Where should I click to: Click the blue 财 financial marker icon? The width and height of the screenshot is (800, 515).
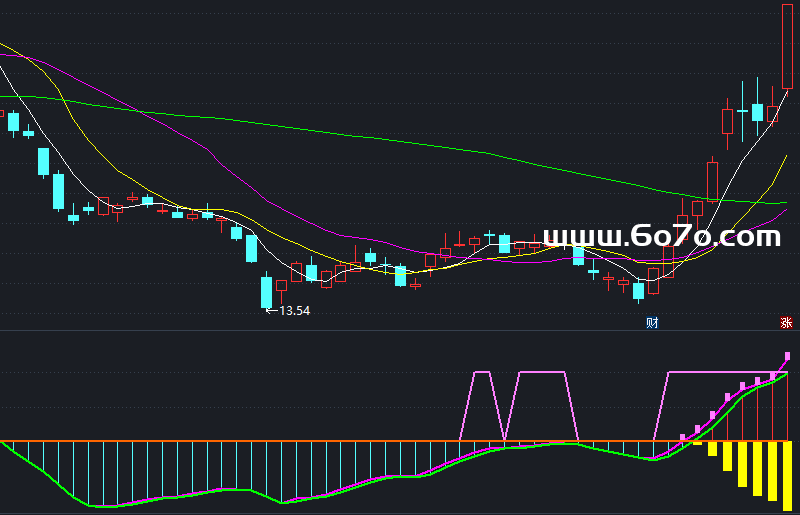coord(652,323)
